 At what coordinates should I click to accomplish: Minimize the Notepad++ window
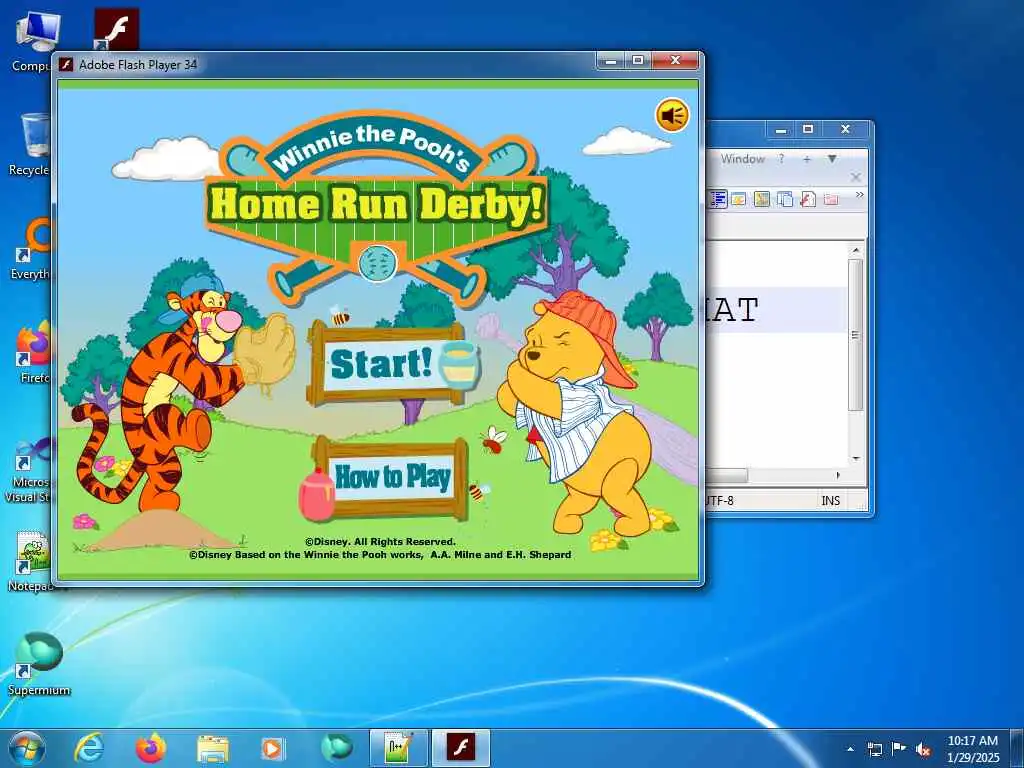pyautogui.click(x=780, y=129)
